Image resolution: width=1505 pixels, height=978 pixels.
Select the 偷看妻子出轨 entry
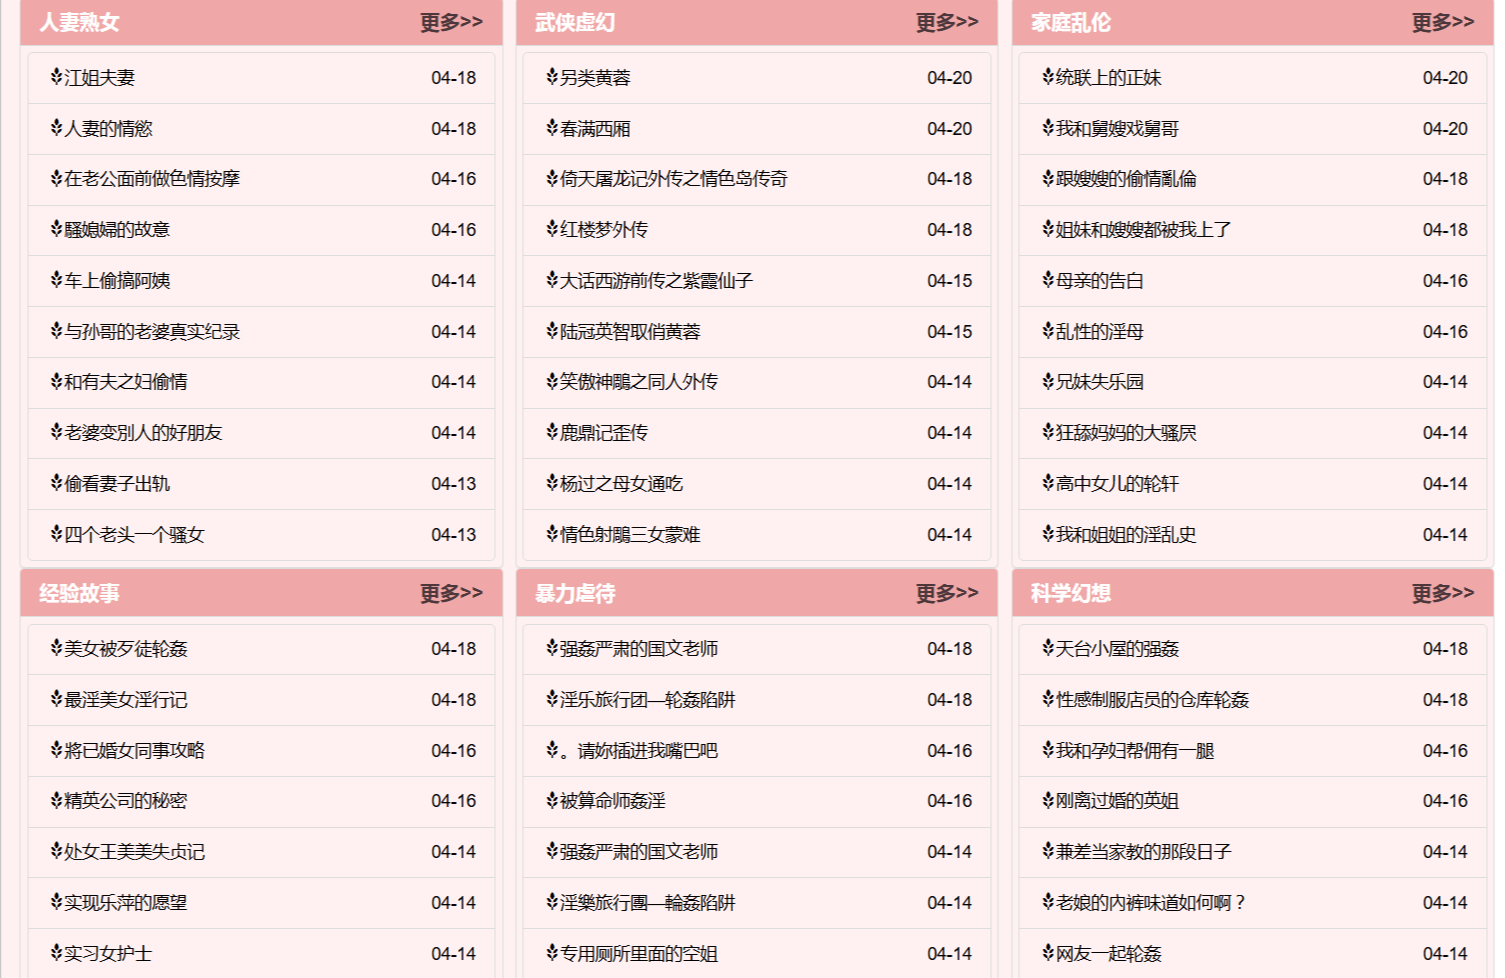tap(117, 484)
